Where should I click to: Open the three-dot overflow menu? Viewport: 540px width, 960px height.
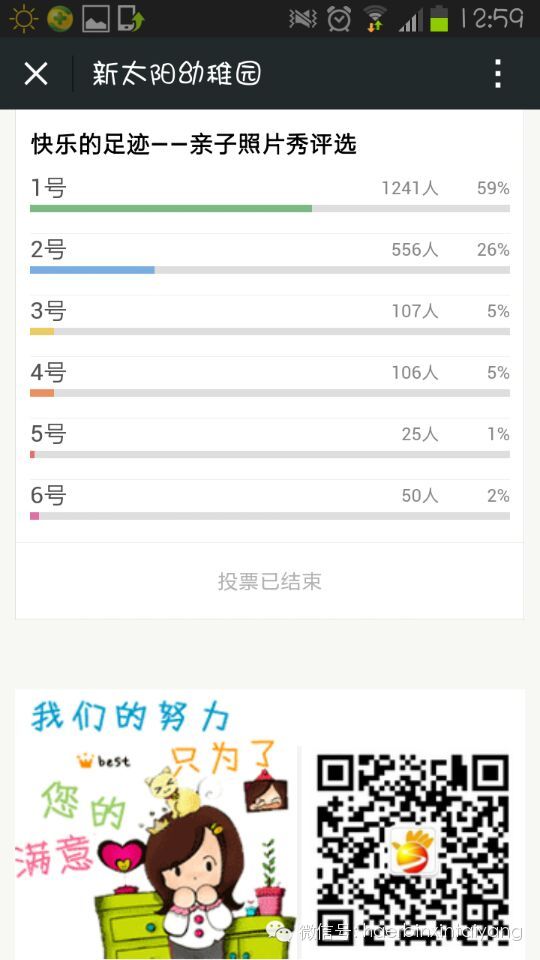[498, 74]
